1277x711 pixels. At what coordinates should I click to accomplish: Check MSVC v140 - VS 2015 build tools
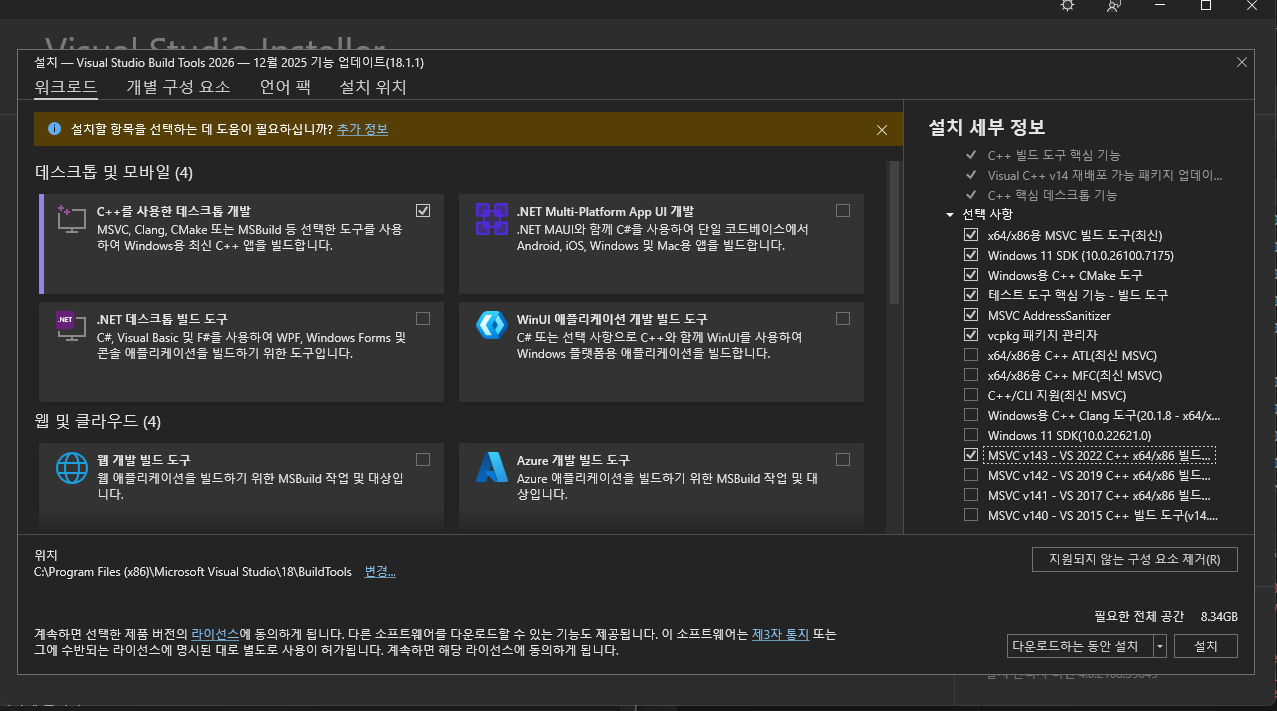(x=971, y=515)
